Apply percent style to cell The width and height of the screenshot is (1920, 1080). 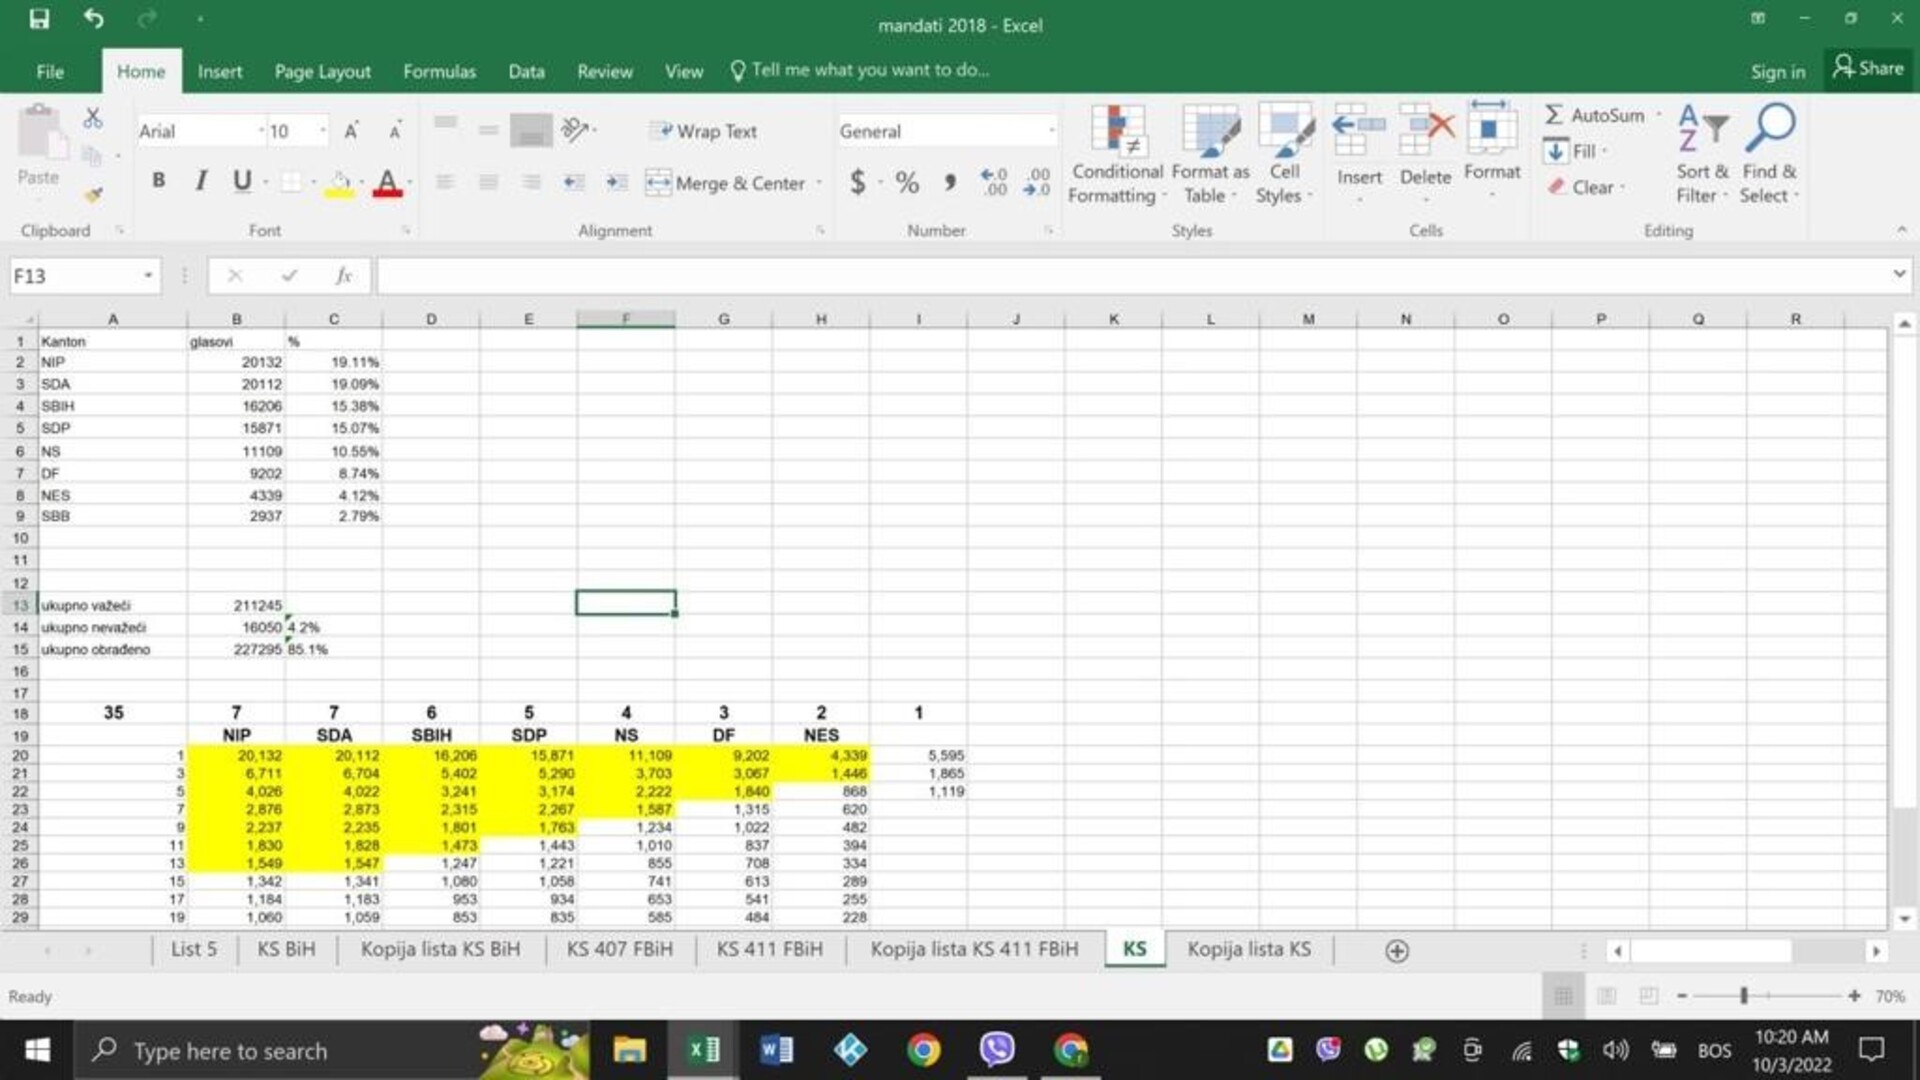907,183
